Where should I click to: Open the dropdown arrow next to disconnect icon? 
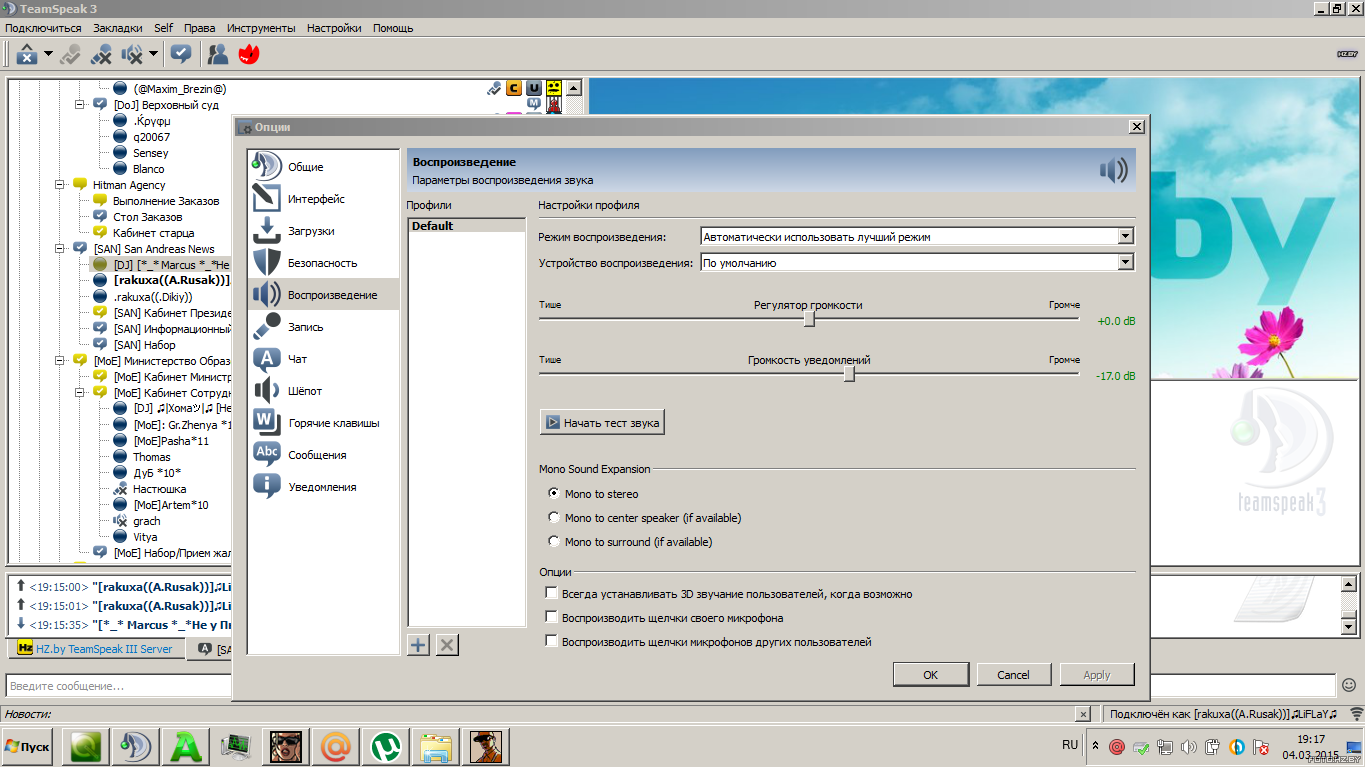pyautogui.click(x=48, y=54)
